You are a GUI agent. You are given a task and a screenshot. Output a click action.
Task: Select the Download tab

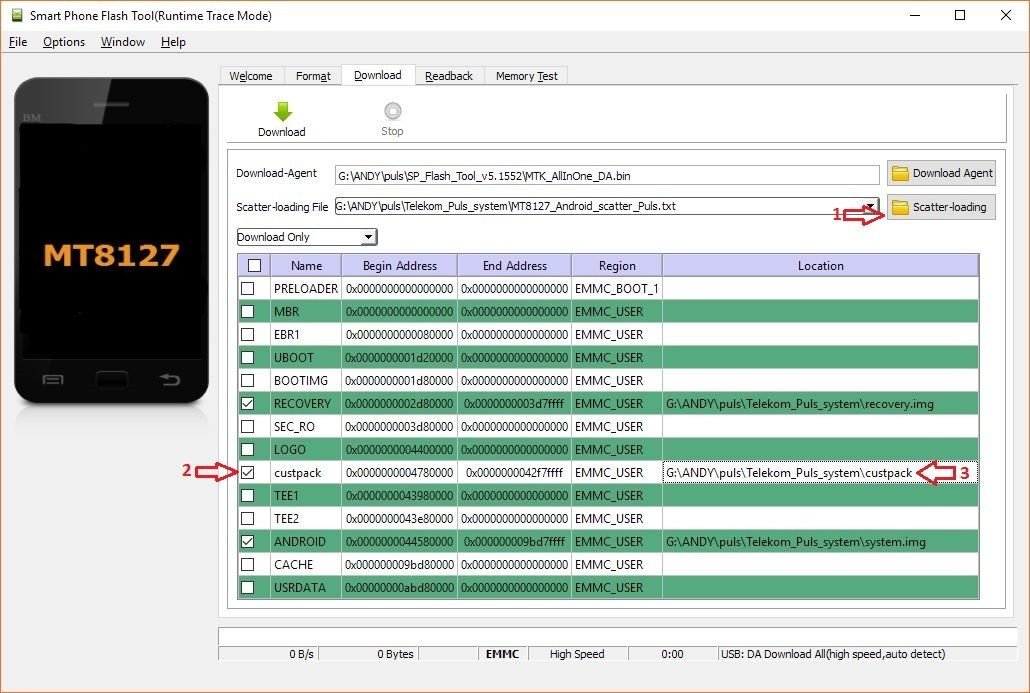point(378,75)
